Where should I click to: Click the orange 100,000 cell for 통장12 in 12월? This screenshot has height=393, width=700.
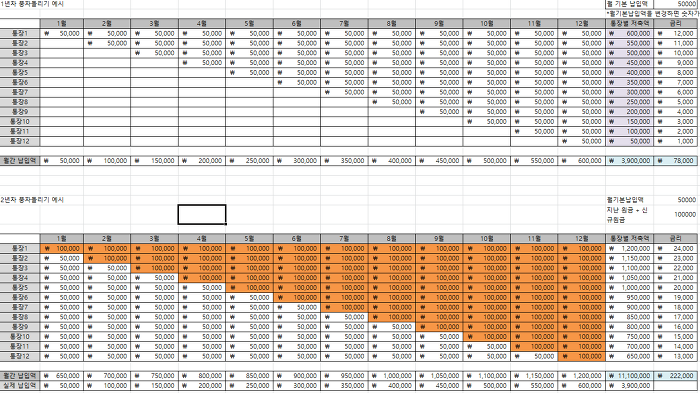[x=582, y=357]
